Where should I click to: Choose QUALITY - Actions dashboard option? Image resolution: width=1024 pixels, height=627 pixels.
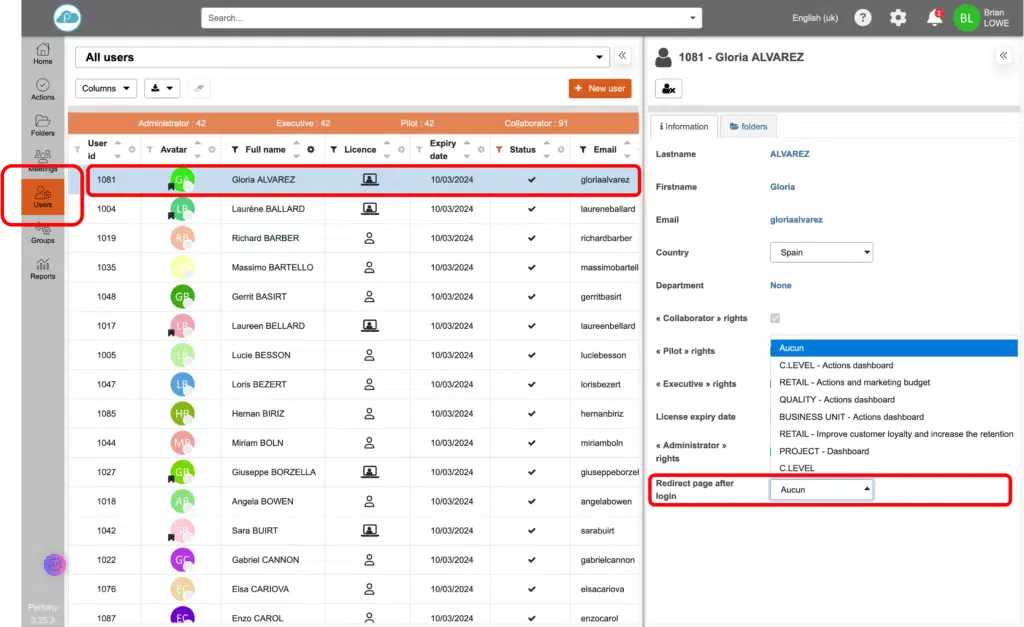click(836, 400)
